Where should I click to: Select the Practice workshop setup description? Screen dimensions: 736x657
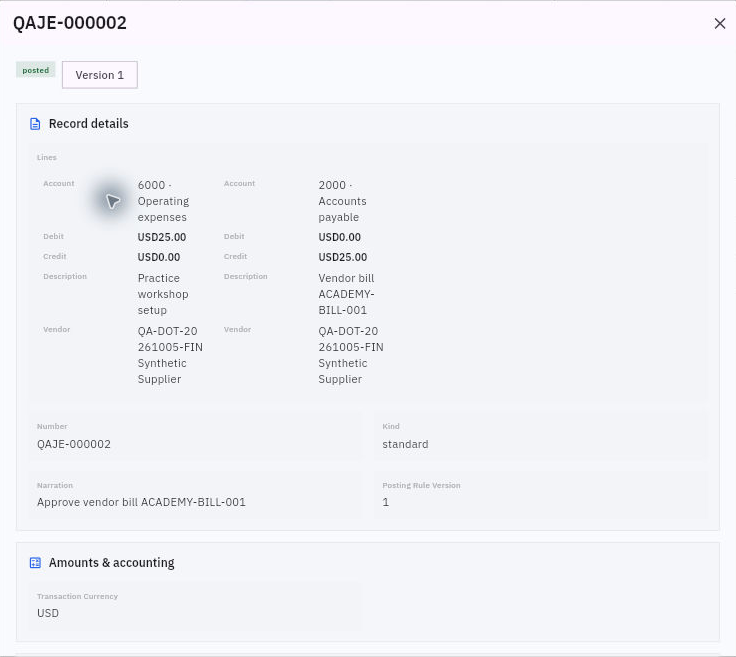click(x=162, y=294)
